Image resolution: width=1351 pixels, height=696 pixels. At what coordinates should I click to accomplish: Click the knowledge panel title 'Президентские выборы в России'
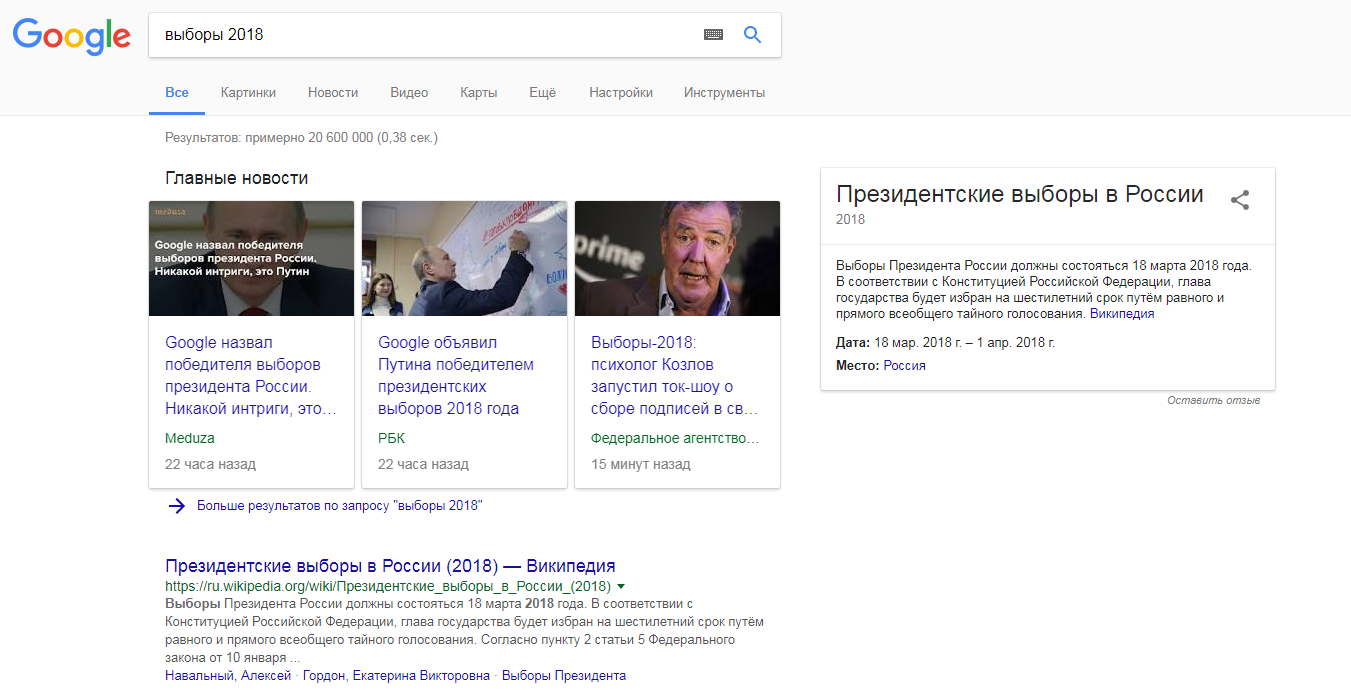1020,194
